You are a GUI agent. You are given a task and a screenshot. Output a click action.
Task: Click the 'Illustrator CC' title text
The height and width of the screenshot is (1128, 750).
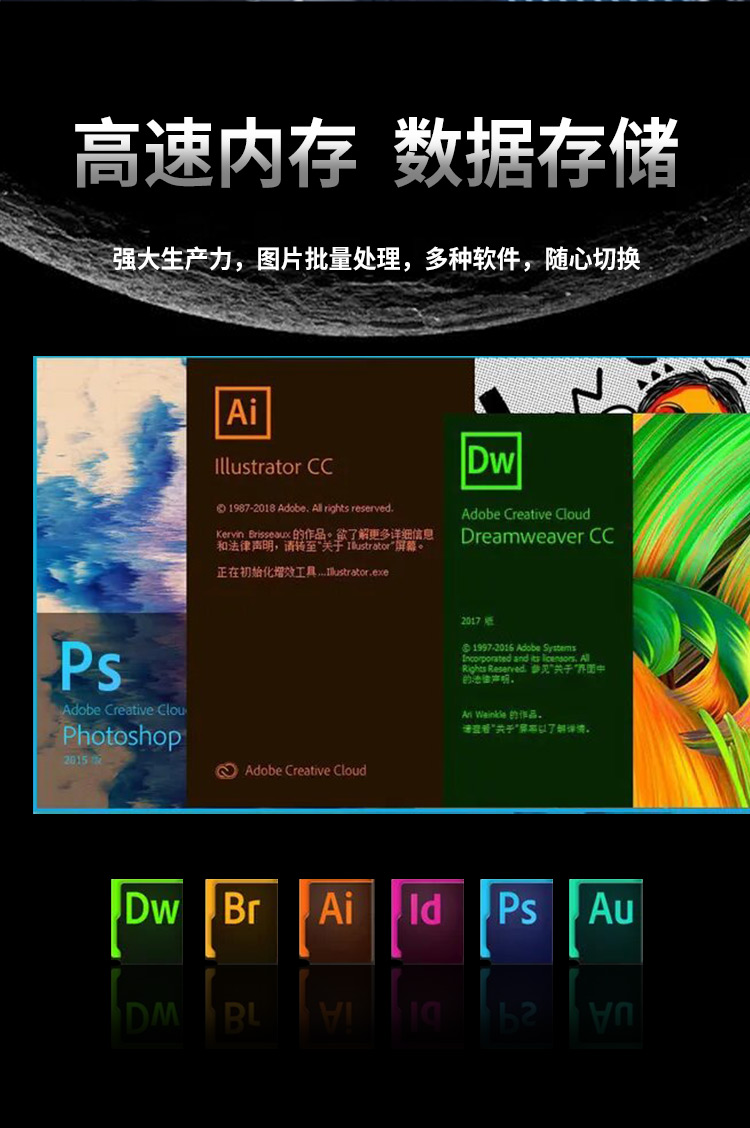coord(274,467)
